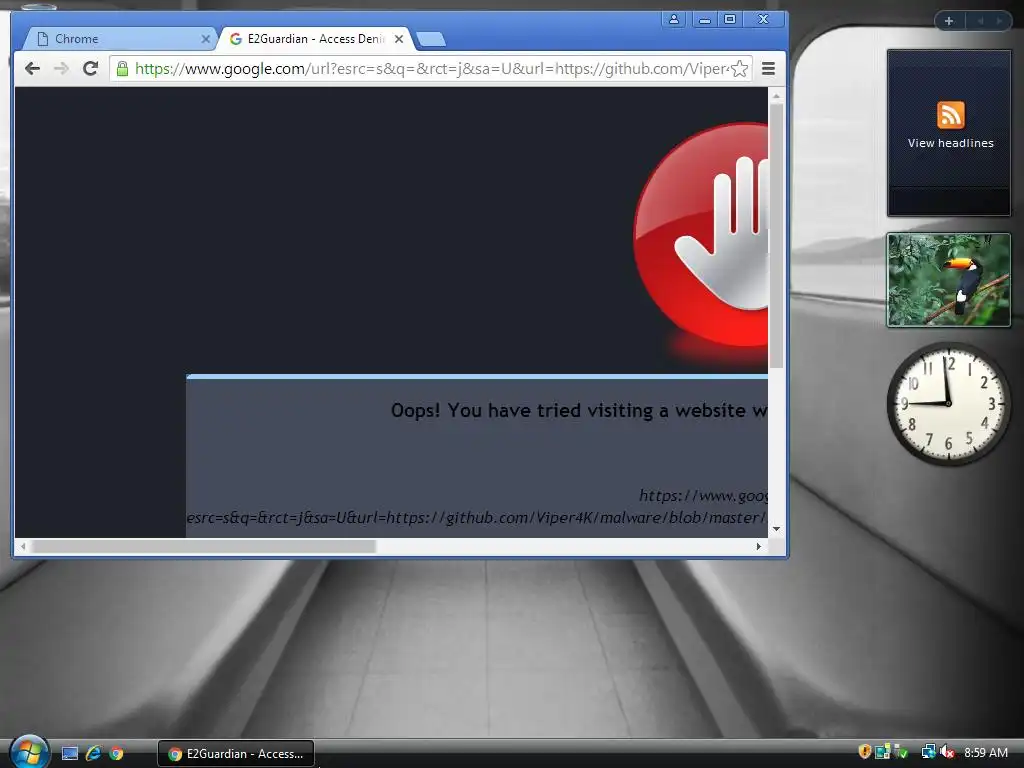Viewport: 1024px width, 768px height.
Task: Click the red stop hand image
Action: (701, 235)
